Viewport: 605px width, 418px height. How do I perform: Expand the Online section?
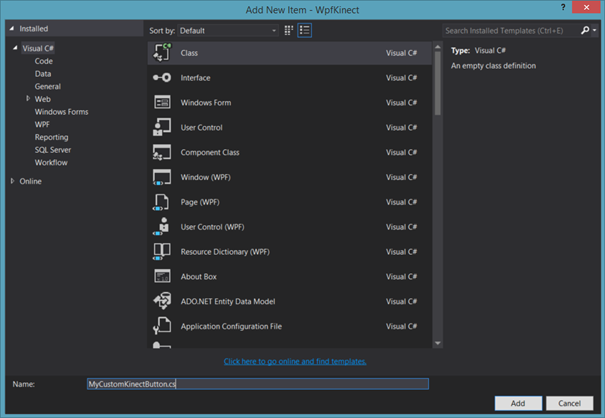tap(12, 181)
